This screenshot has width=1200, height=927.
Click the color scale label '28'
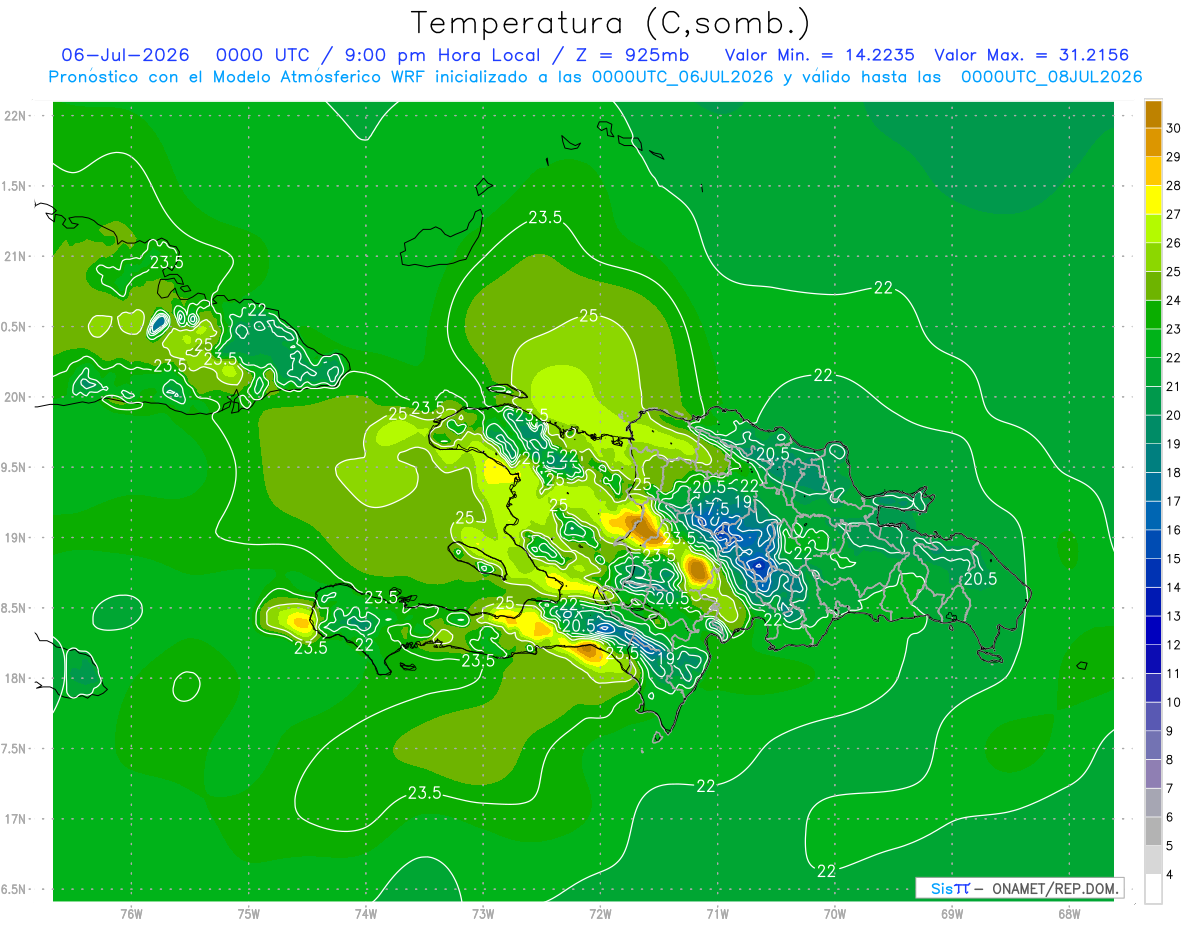pos(1174,185)
